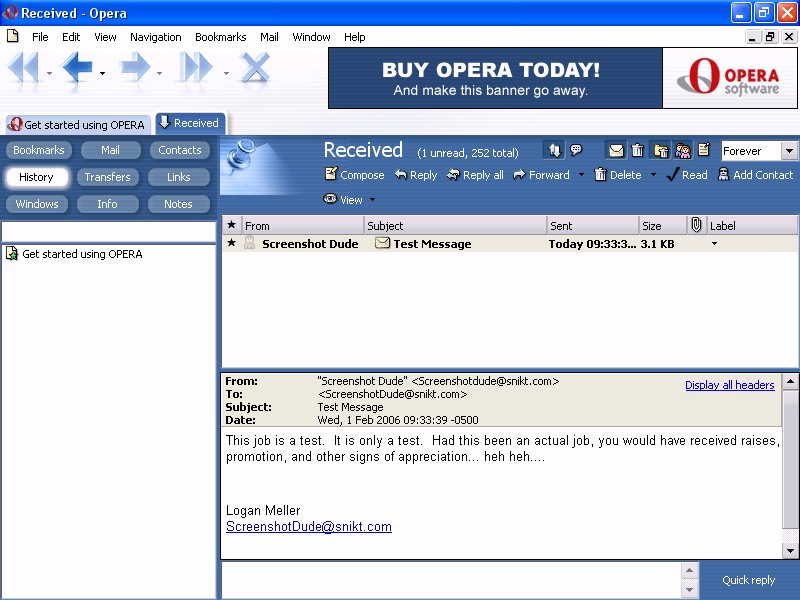Open Notes panel button
This screenshot has height=600, width=800.
179,204
